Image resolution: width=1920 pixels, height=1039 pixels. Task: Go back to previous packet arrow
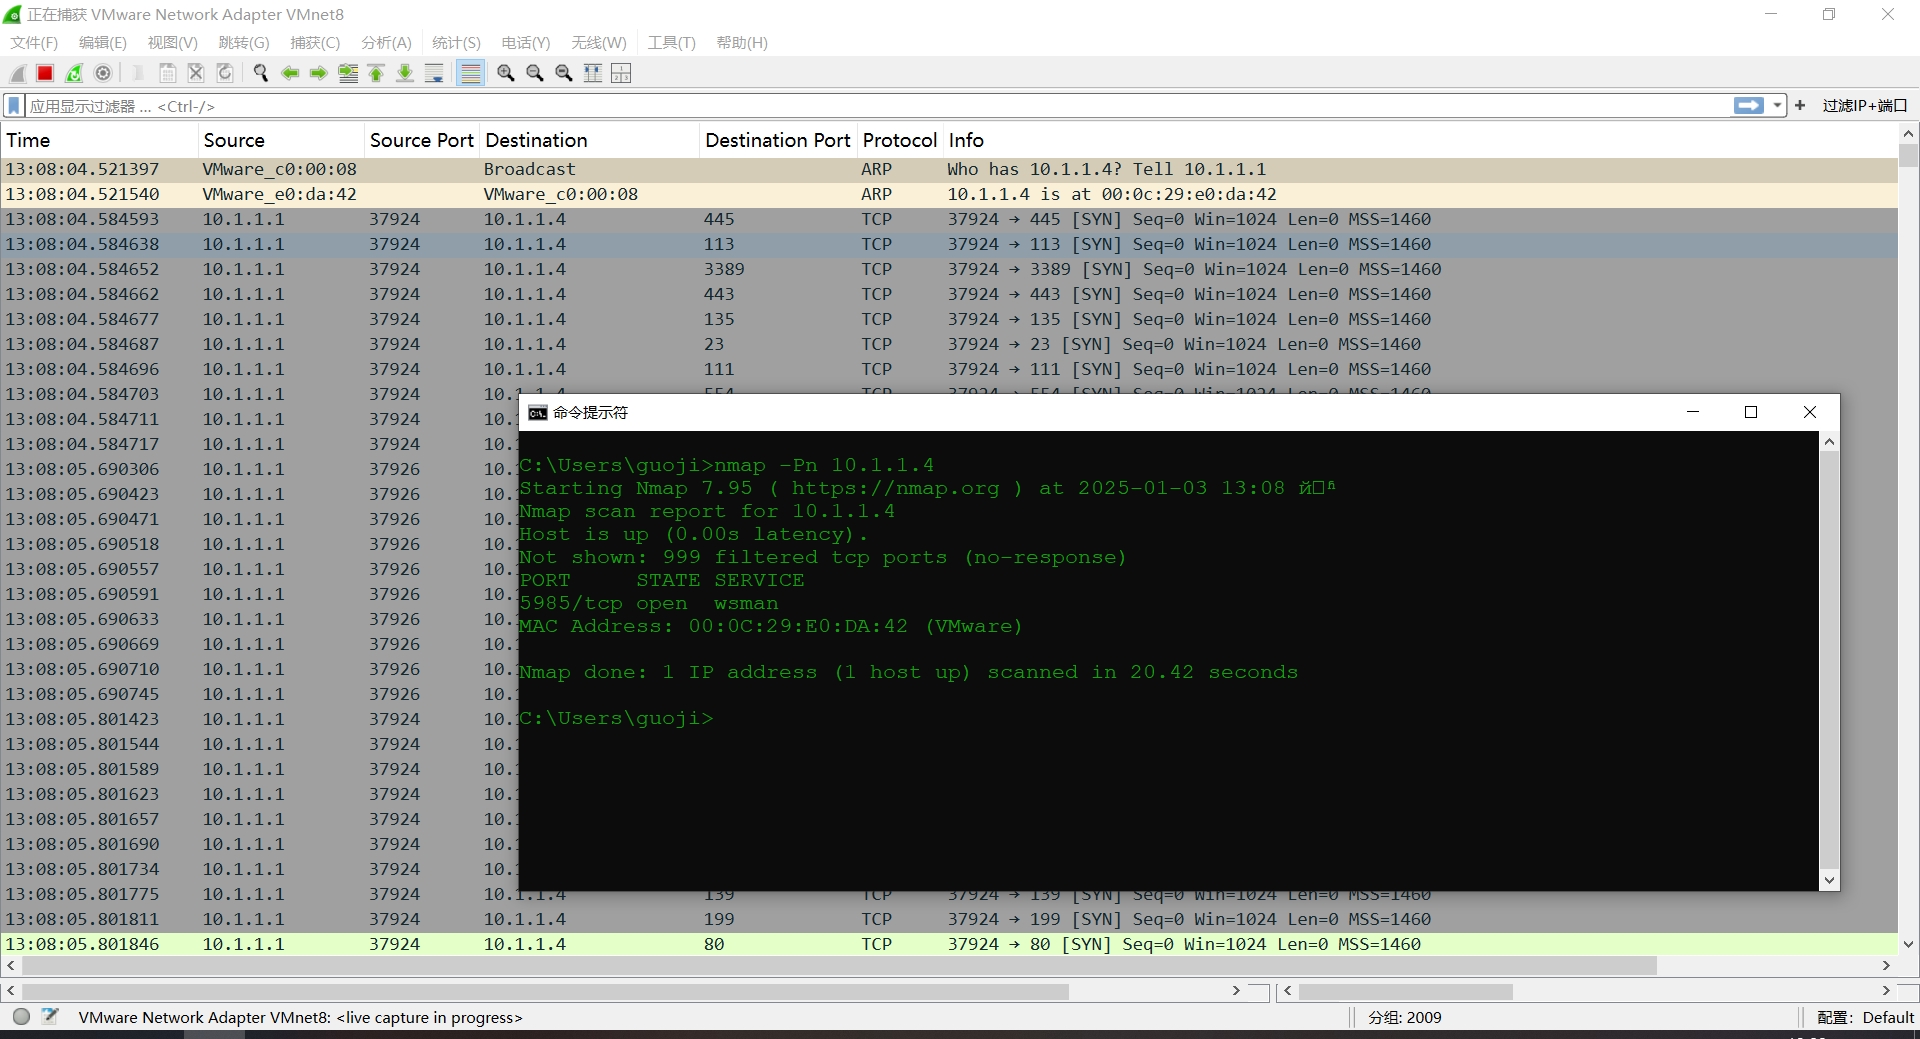coord(290,73)
